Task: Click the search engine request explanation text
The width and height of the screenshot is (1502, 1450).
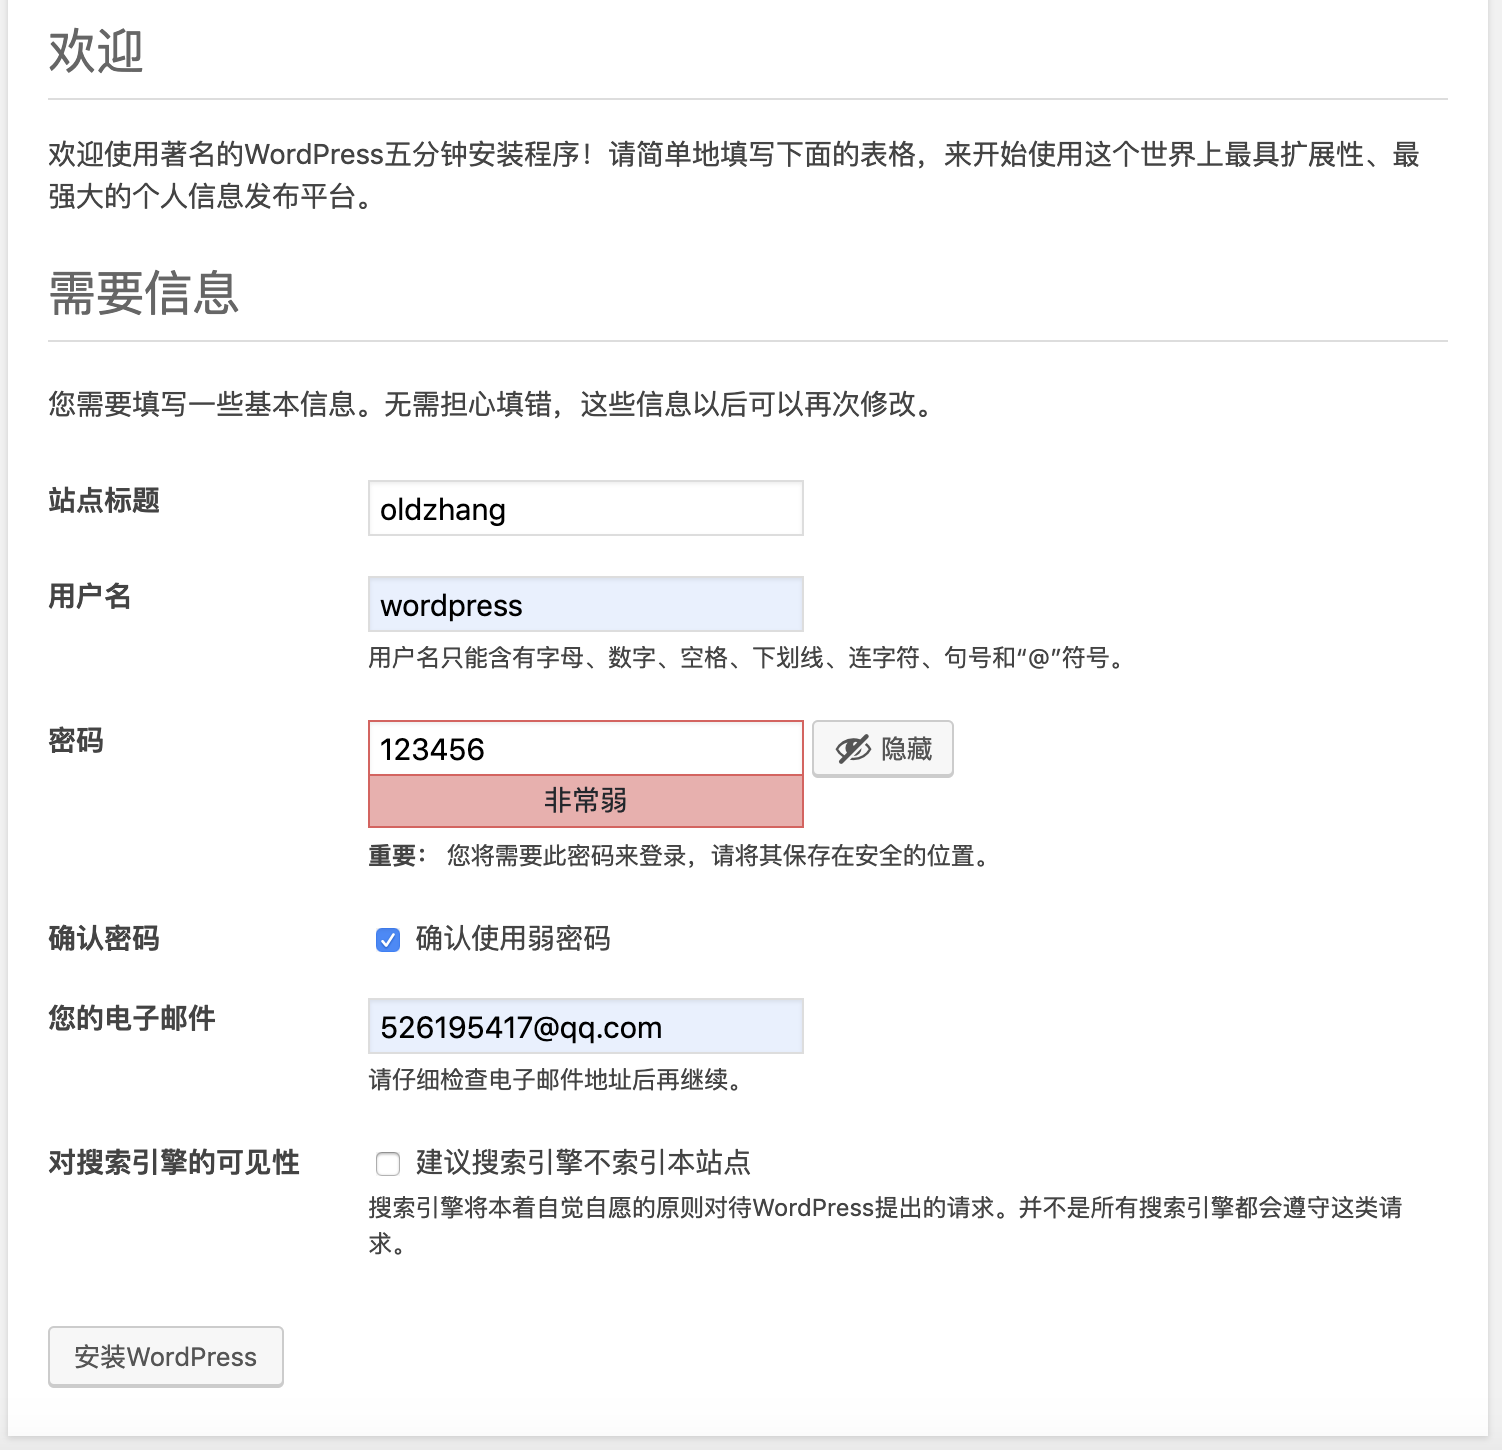Action: coord(885,1225)
